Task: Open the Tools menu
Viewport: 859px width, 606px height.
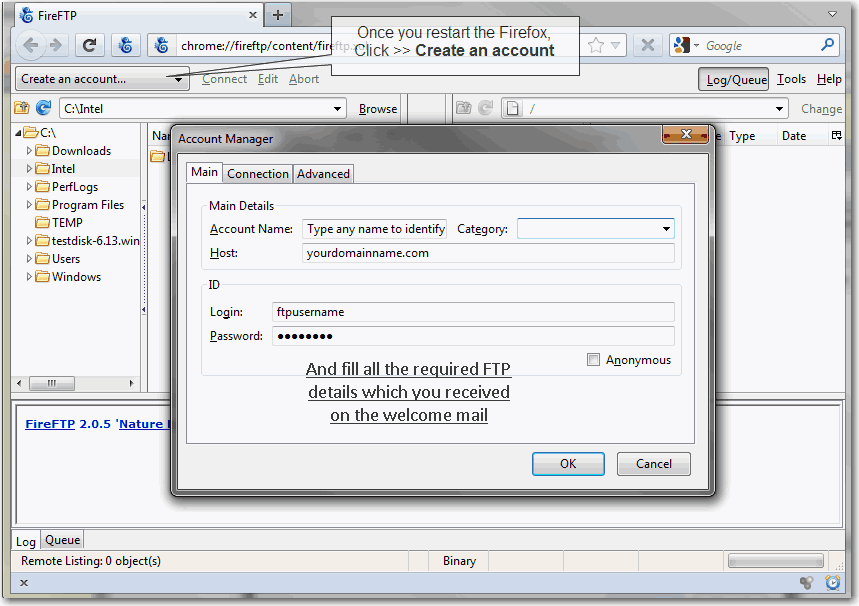Action: coord(791,79)
